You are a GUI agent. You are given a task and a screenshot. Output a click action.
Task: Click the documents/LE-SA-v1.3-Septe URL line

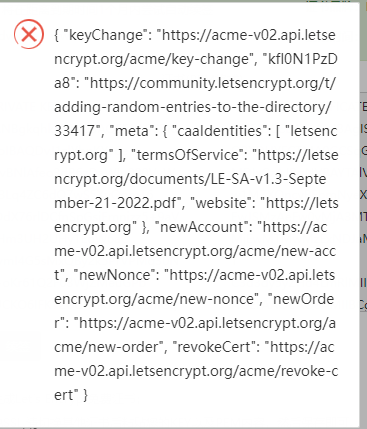[190, 179]
